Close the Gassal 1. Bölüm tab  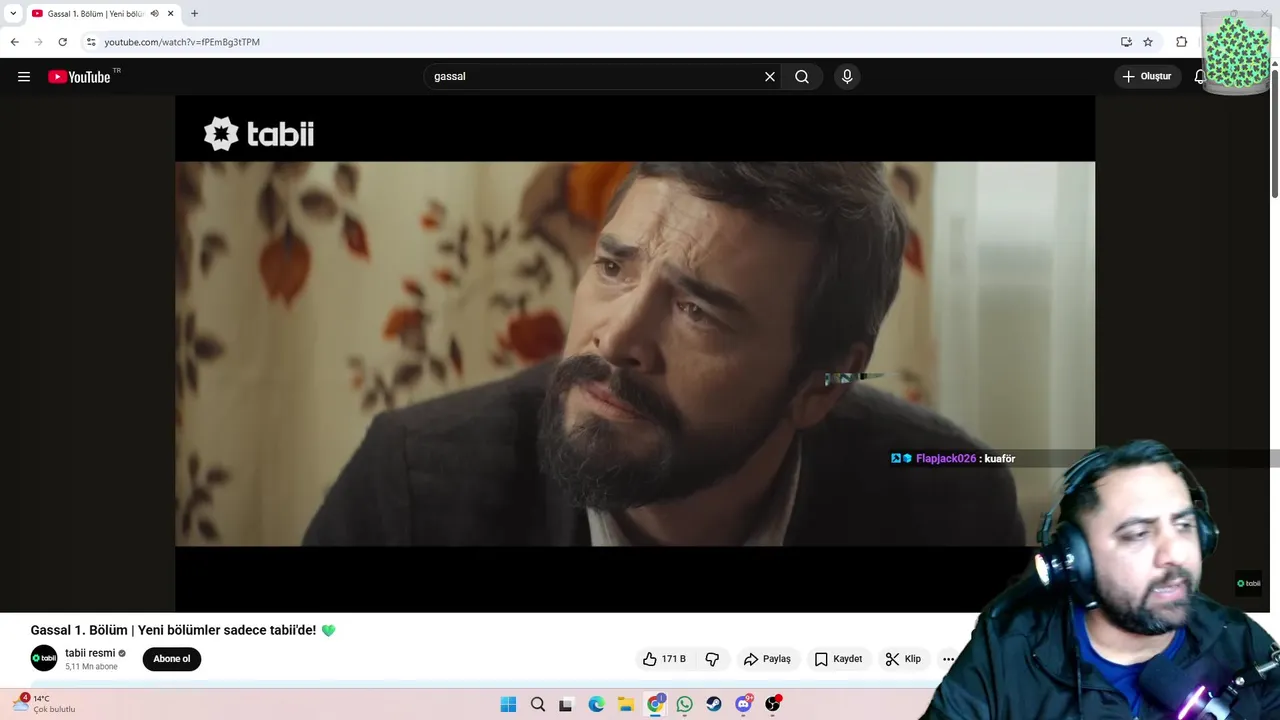(171, 14)
